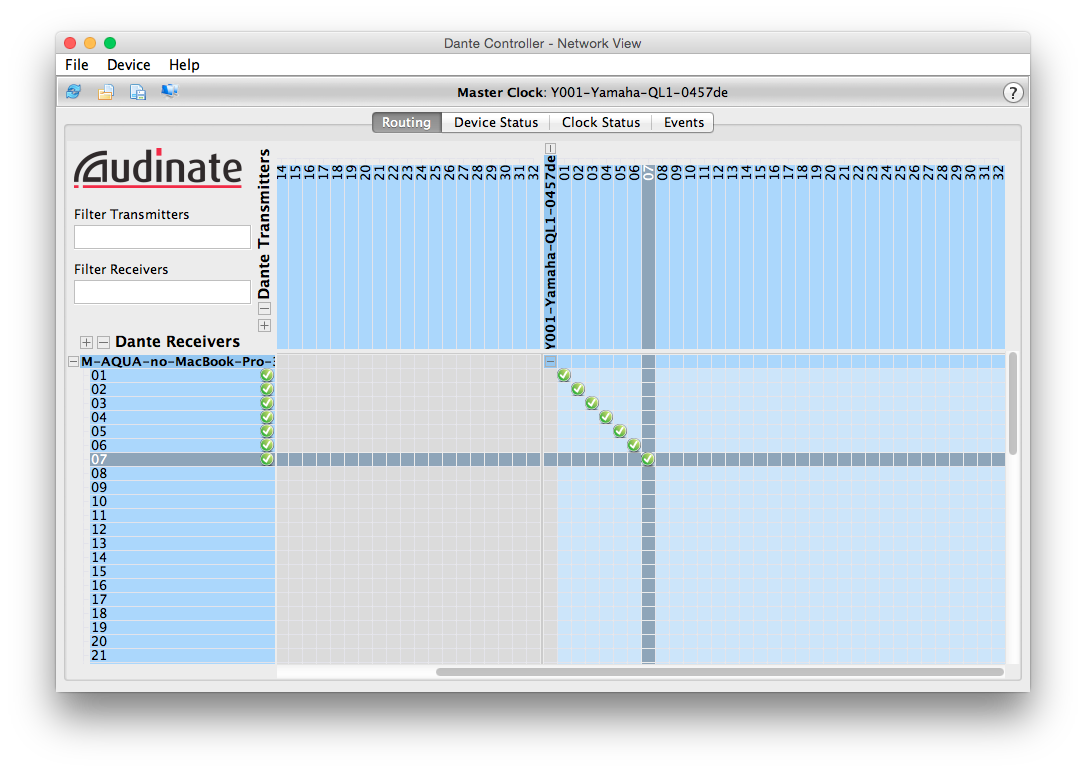This screenshot has height=772, width=1086.
Task: Click the Reload Device Information toolbar icon
Action: click(73, 91)
